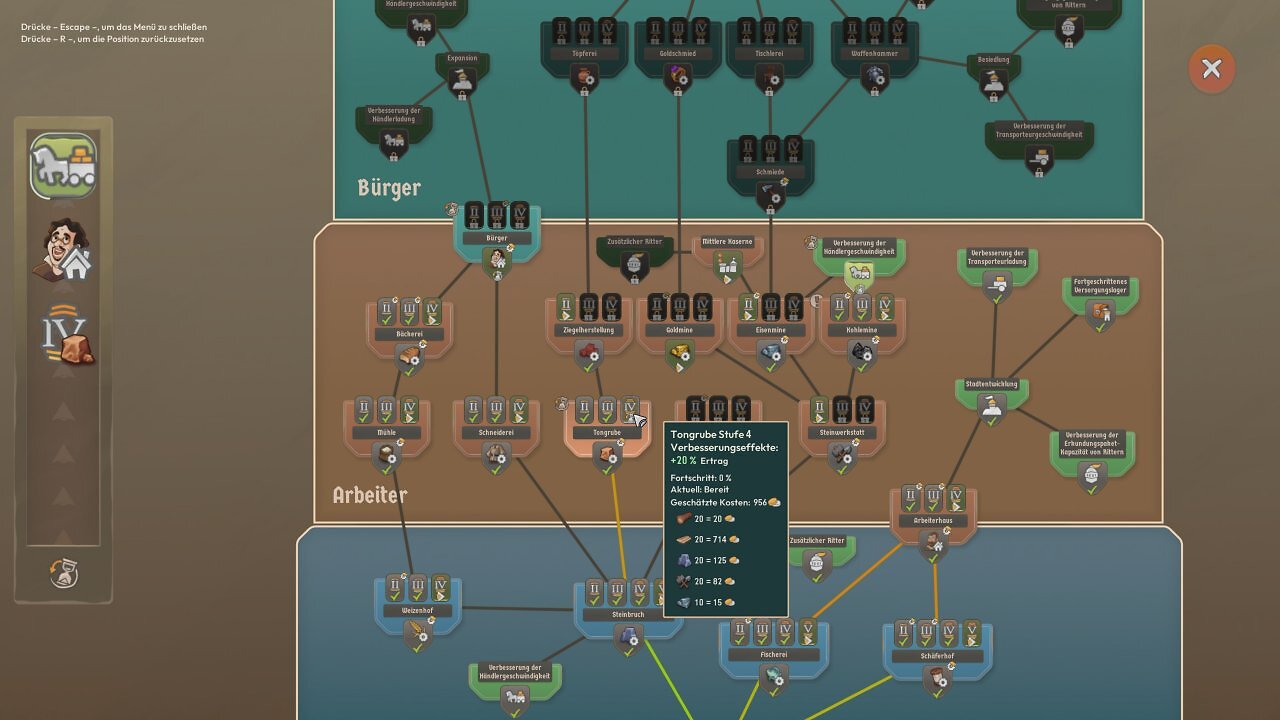Select Tongrube level II upgrade button
The height and width of the screenshot is (720, 1280).
click(584, 410)
